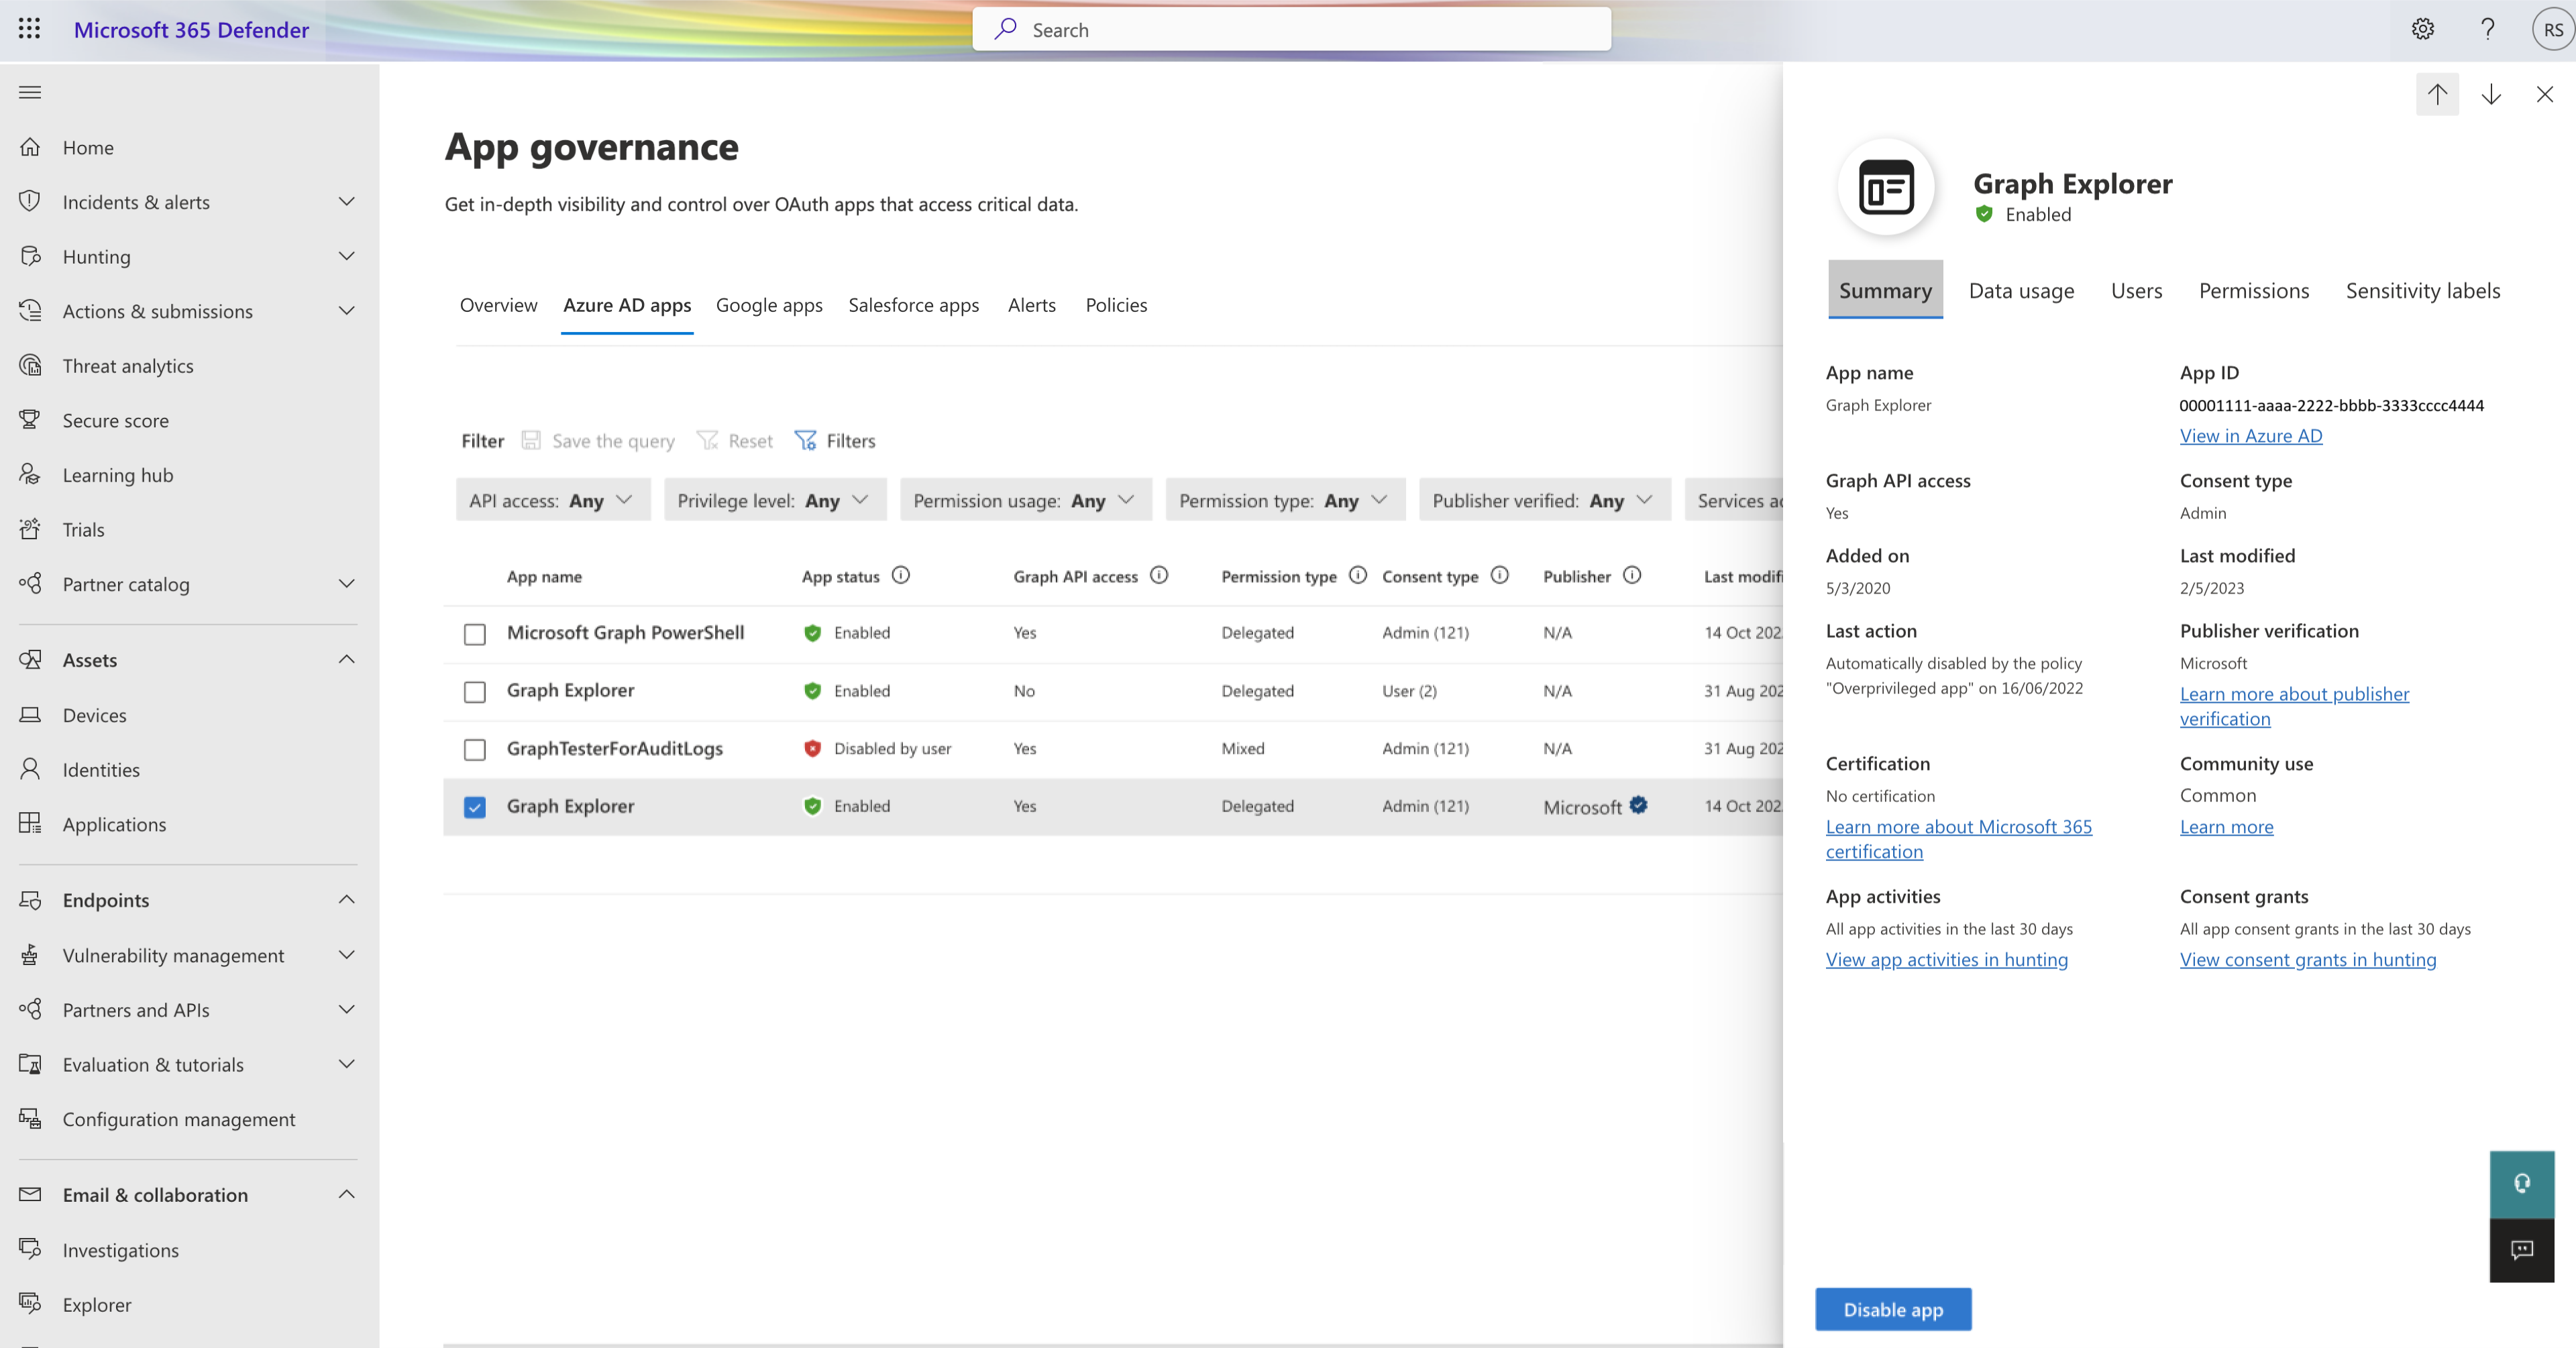This screenshot has height=1348, width=2576.
Task: Click the Disable app button
Action: point(1894,1309)
